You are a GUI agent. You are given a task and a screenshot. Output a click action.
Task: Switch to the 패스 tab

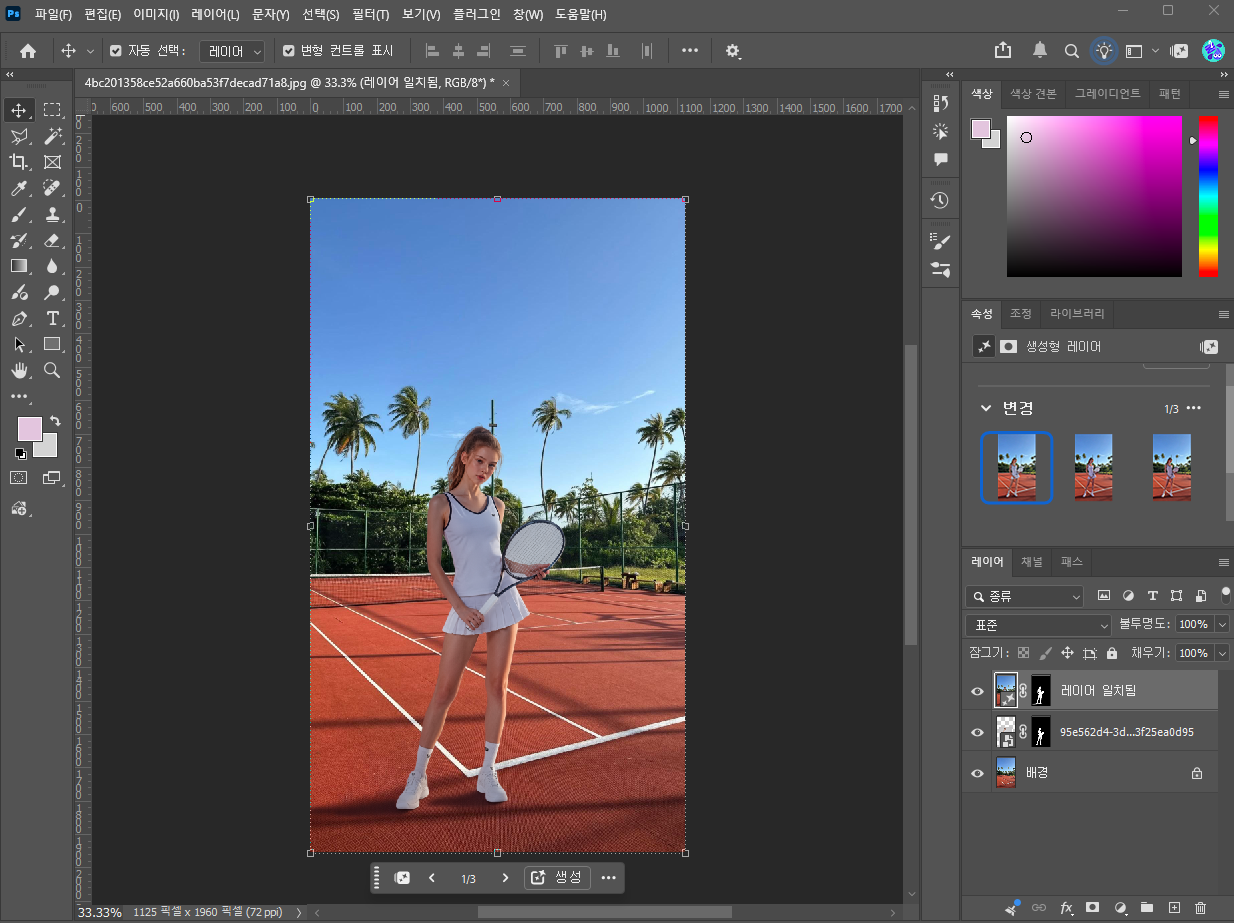click(x=1072, y=562)
